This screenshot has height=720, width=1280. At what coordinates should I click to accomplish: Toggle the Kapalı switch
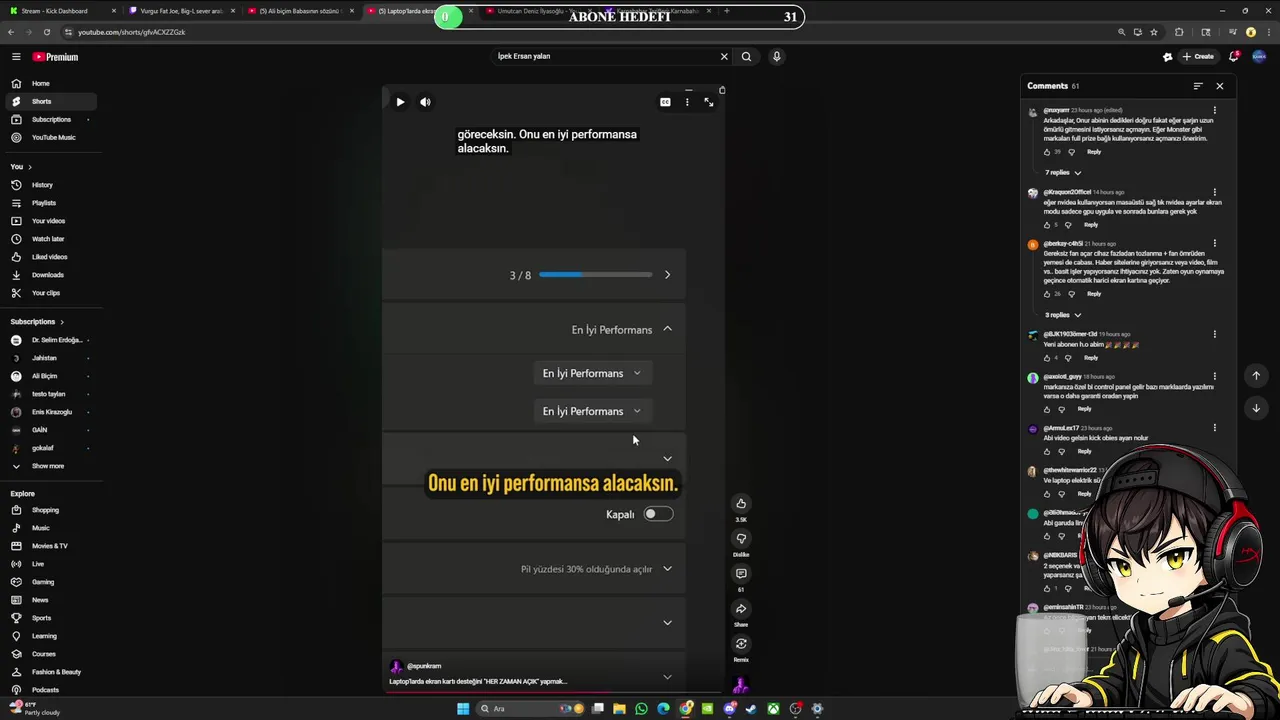click(658, 514)
